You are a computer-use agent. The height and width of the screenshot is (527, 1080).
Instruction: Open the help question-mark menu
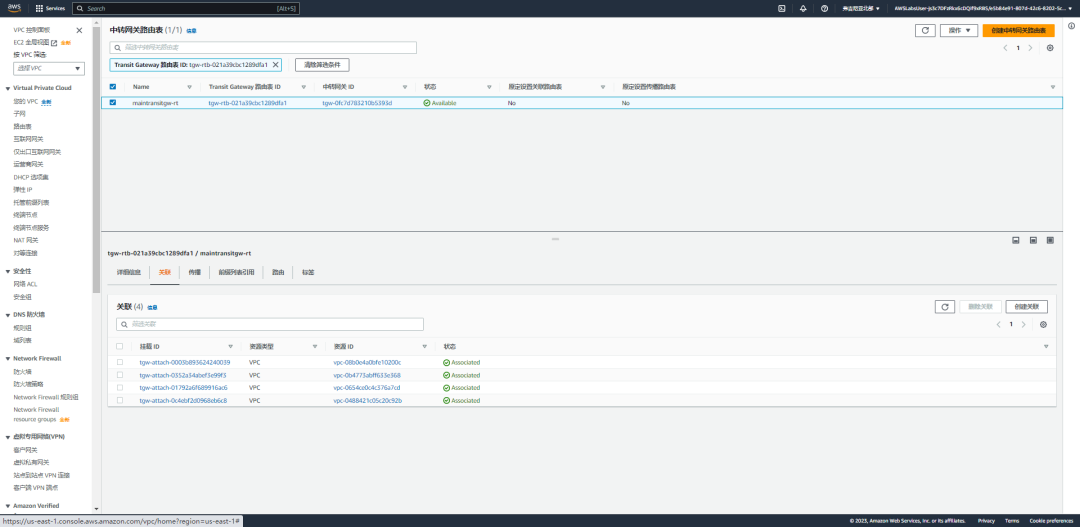824,9
